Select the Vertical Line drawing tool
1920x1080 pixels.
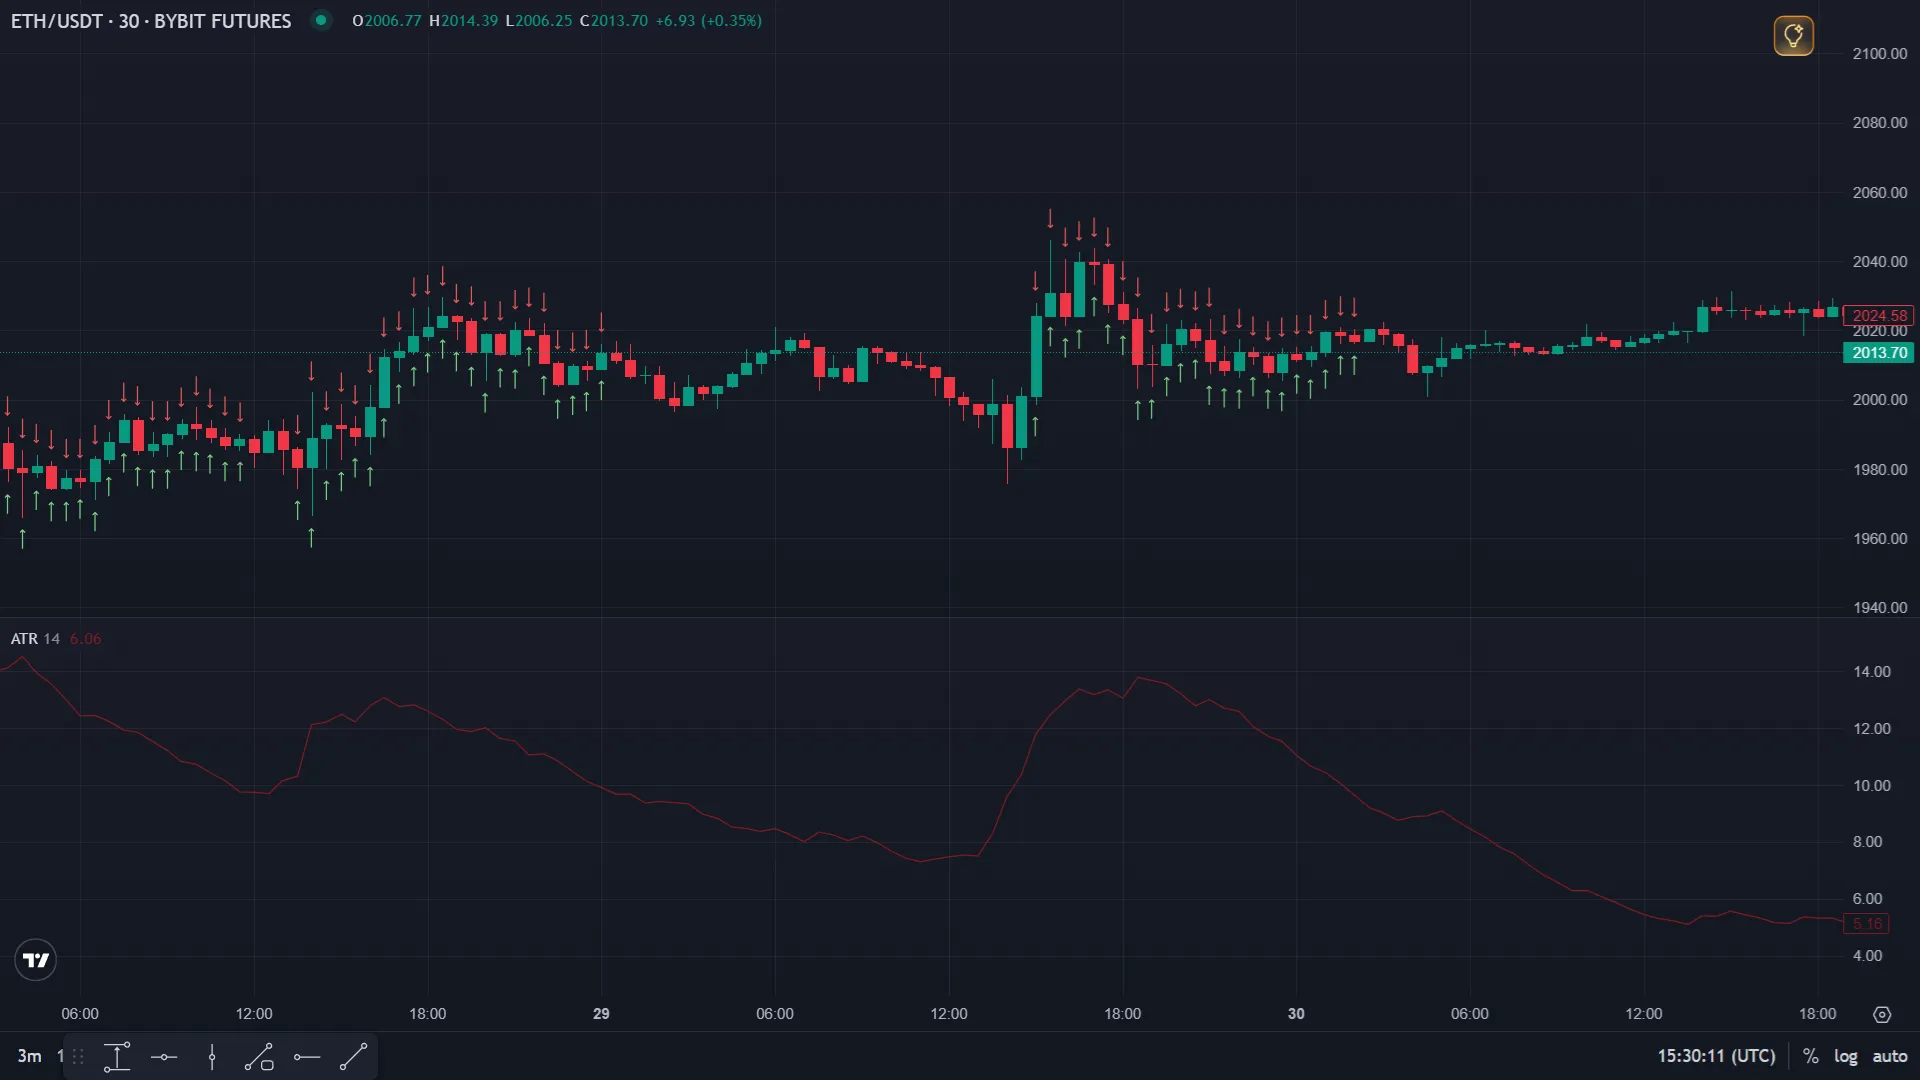(x=212, y=1057)
